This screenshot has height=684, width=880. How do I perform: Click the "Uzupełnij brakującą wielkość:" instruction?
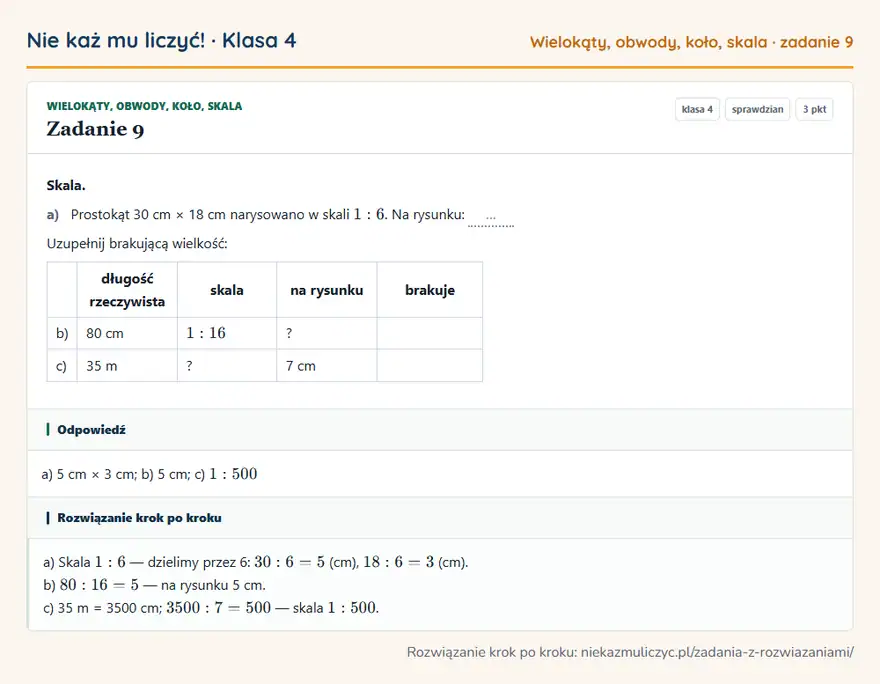(x=137, y=244)
